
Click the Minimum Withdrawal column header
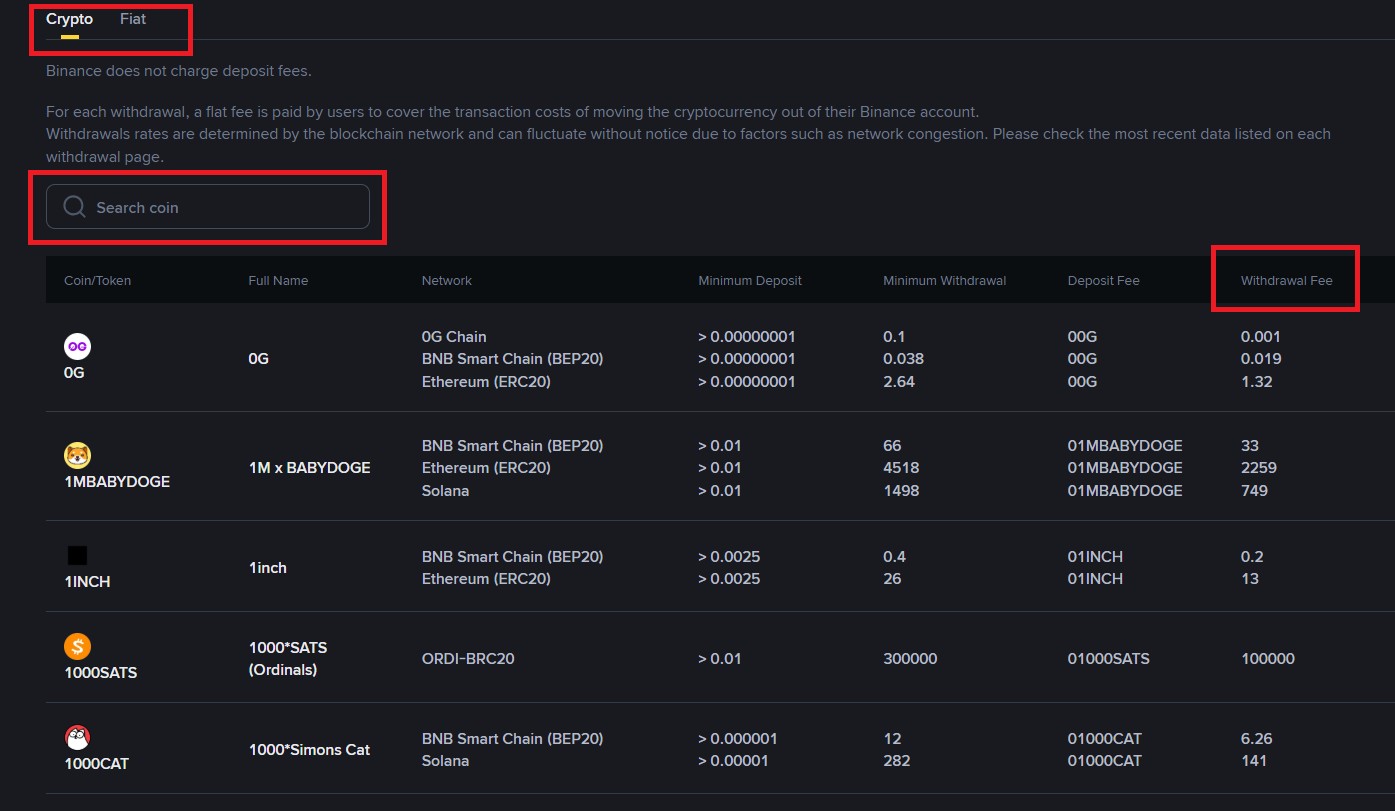pyautogui.click(x=944, y=281)
